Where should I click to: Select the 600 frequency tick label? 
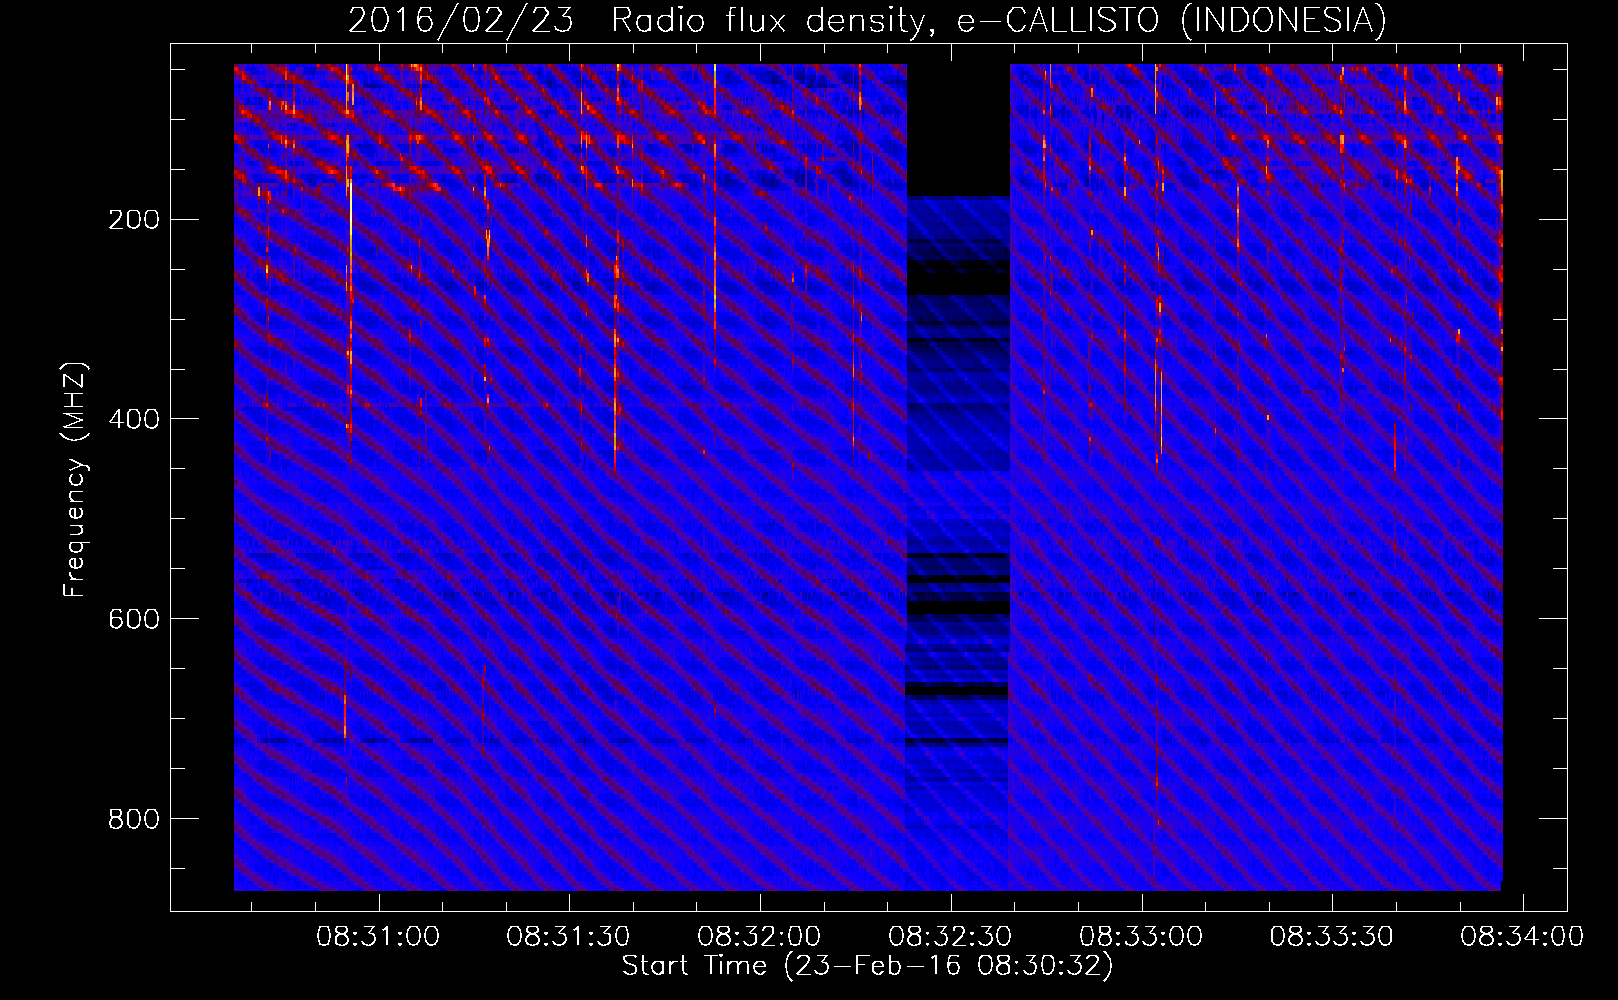134,619
